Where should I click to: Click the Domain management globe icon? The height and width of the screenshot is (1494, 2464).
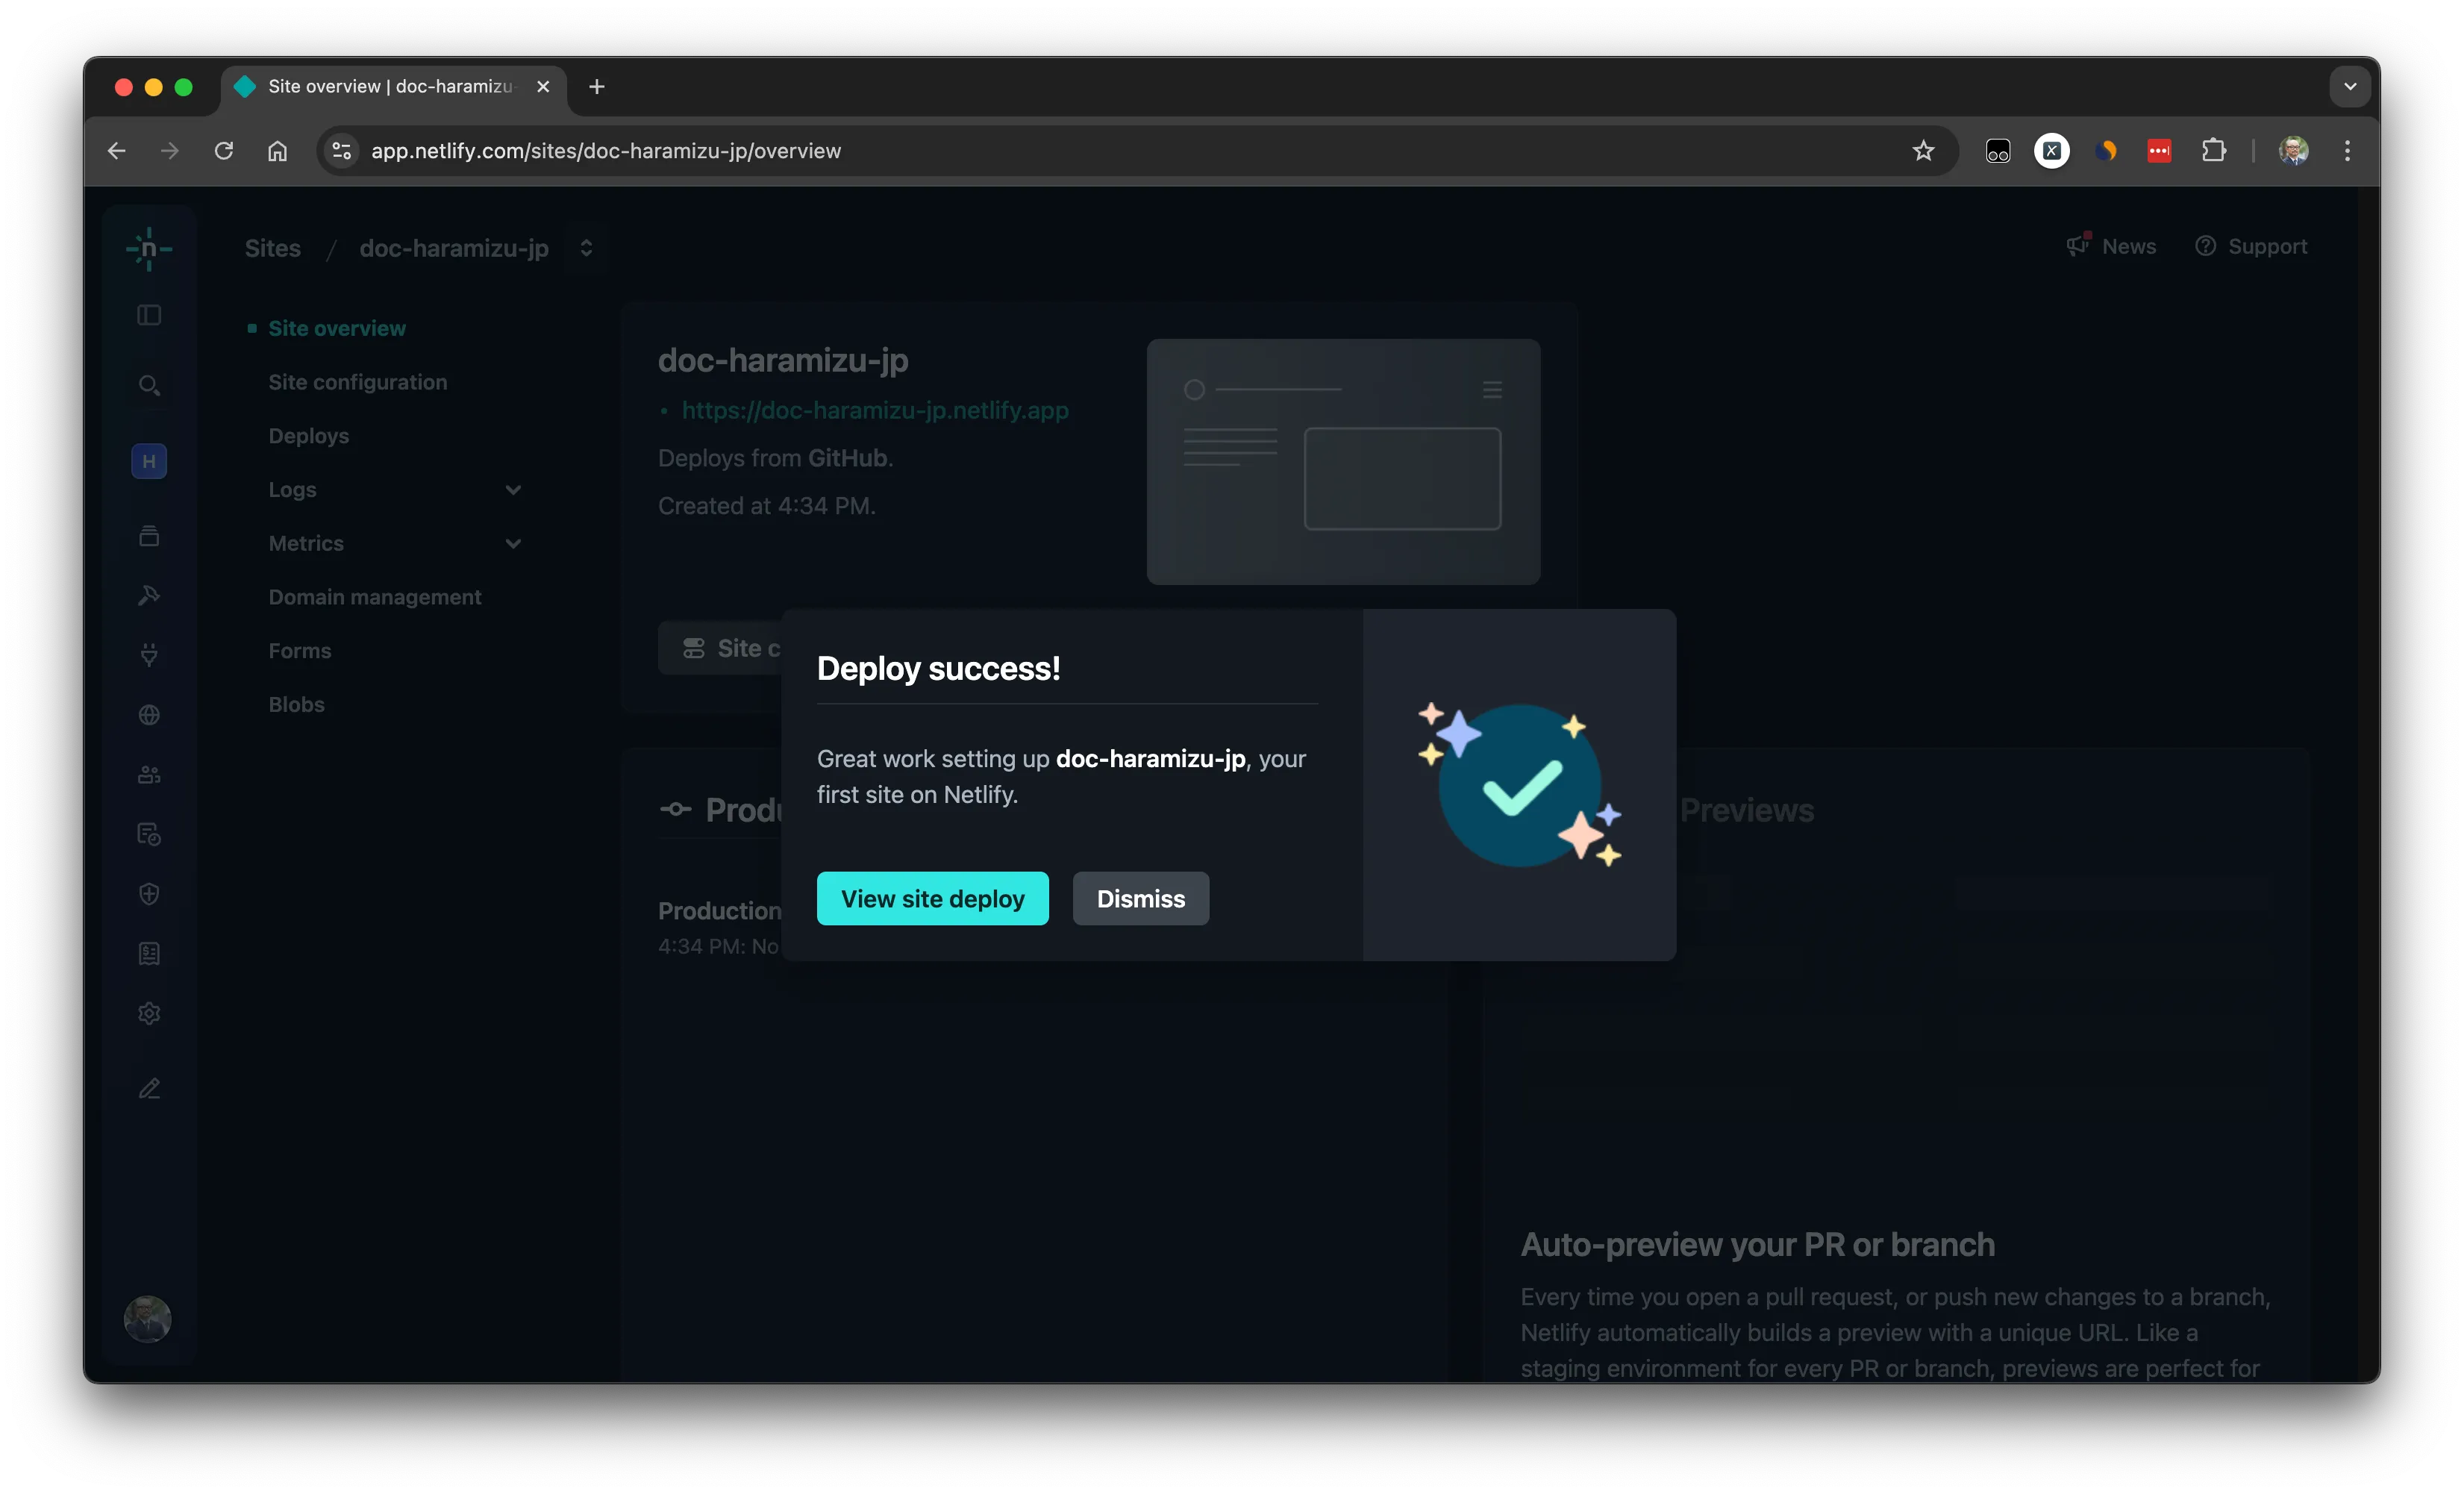point(149,714)
